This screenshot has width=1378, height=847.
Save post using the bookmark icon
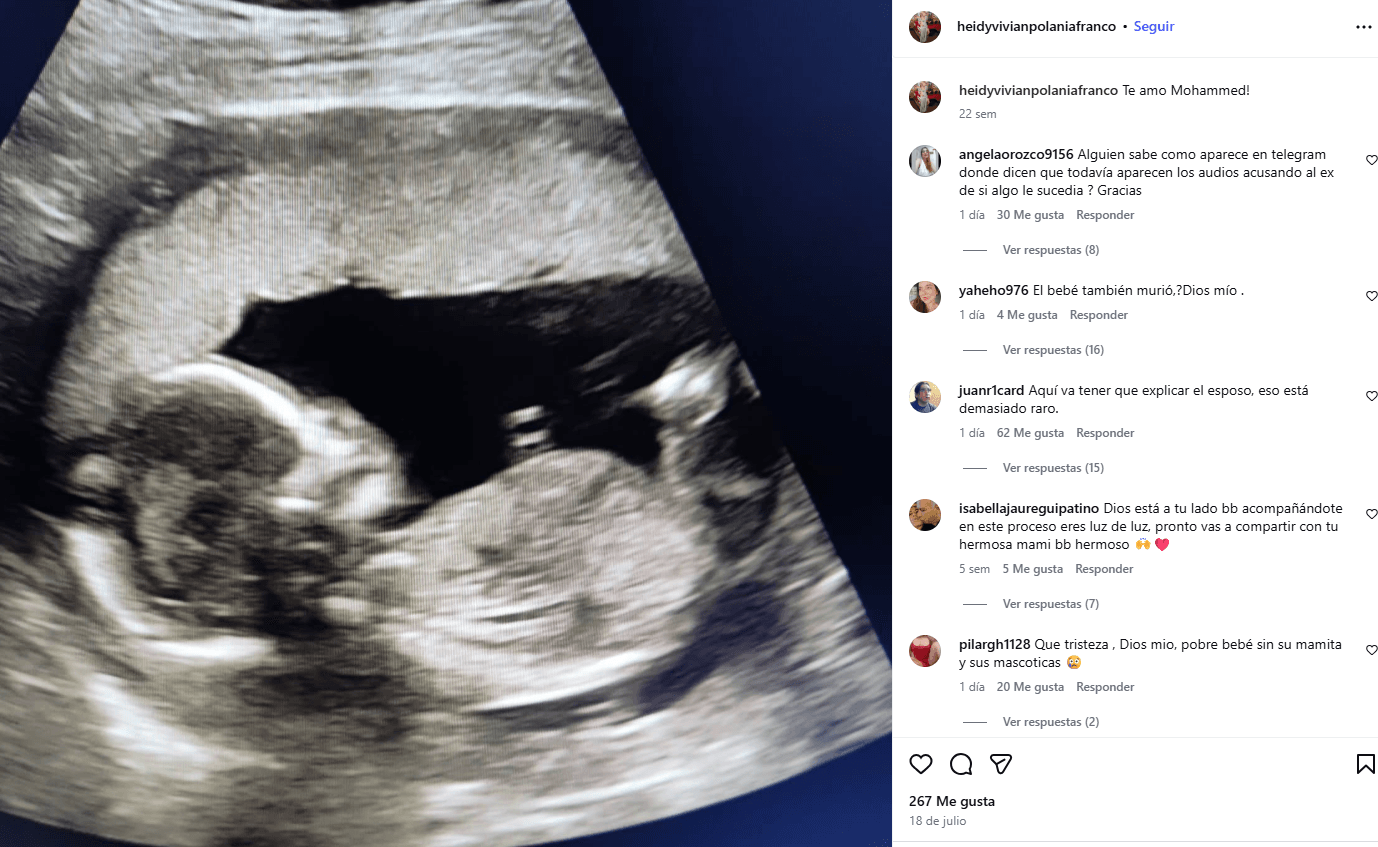point(1365,764)
